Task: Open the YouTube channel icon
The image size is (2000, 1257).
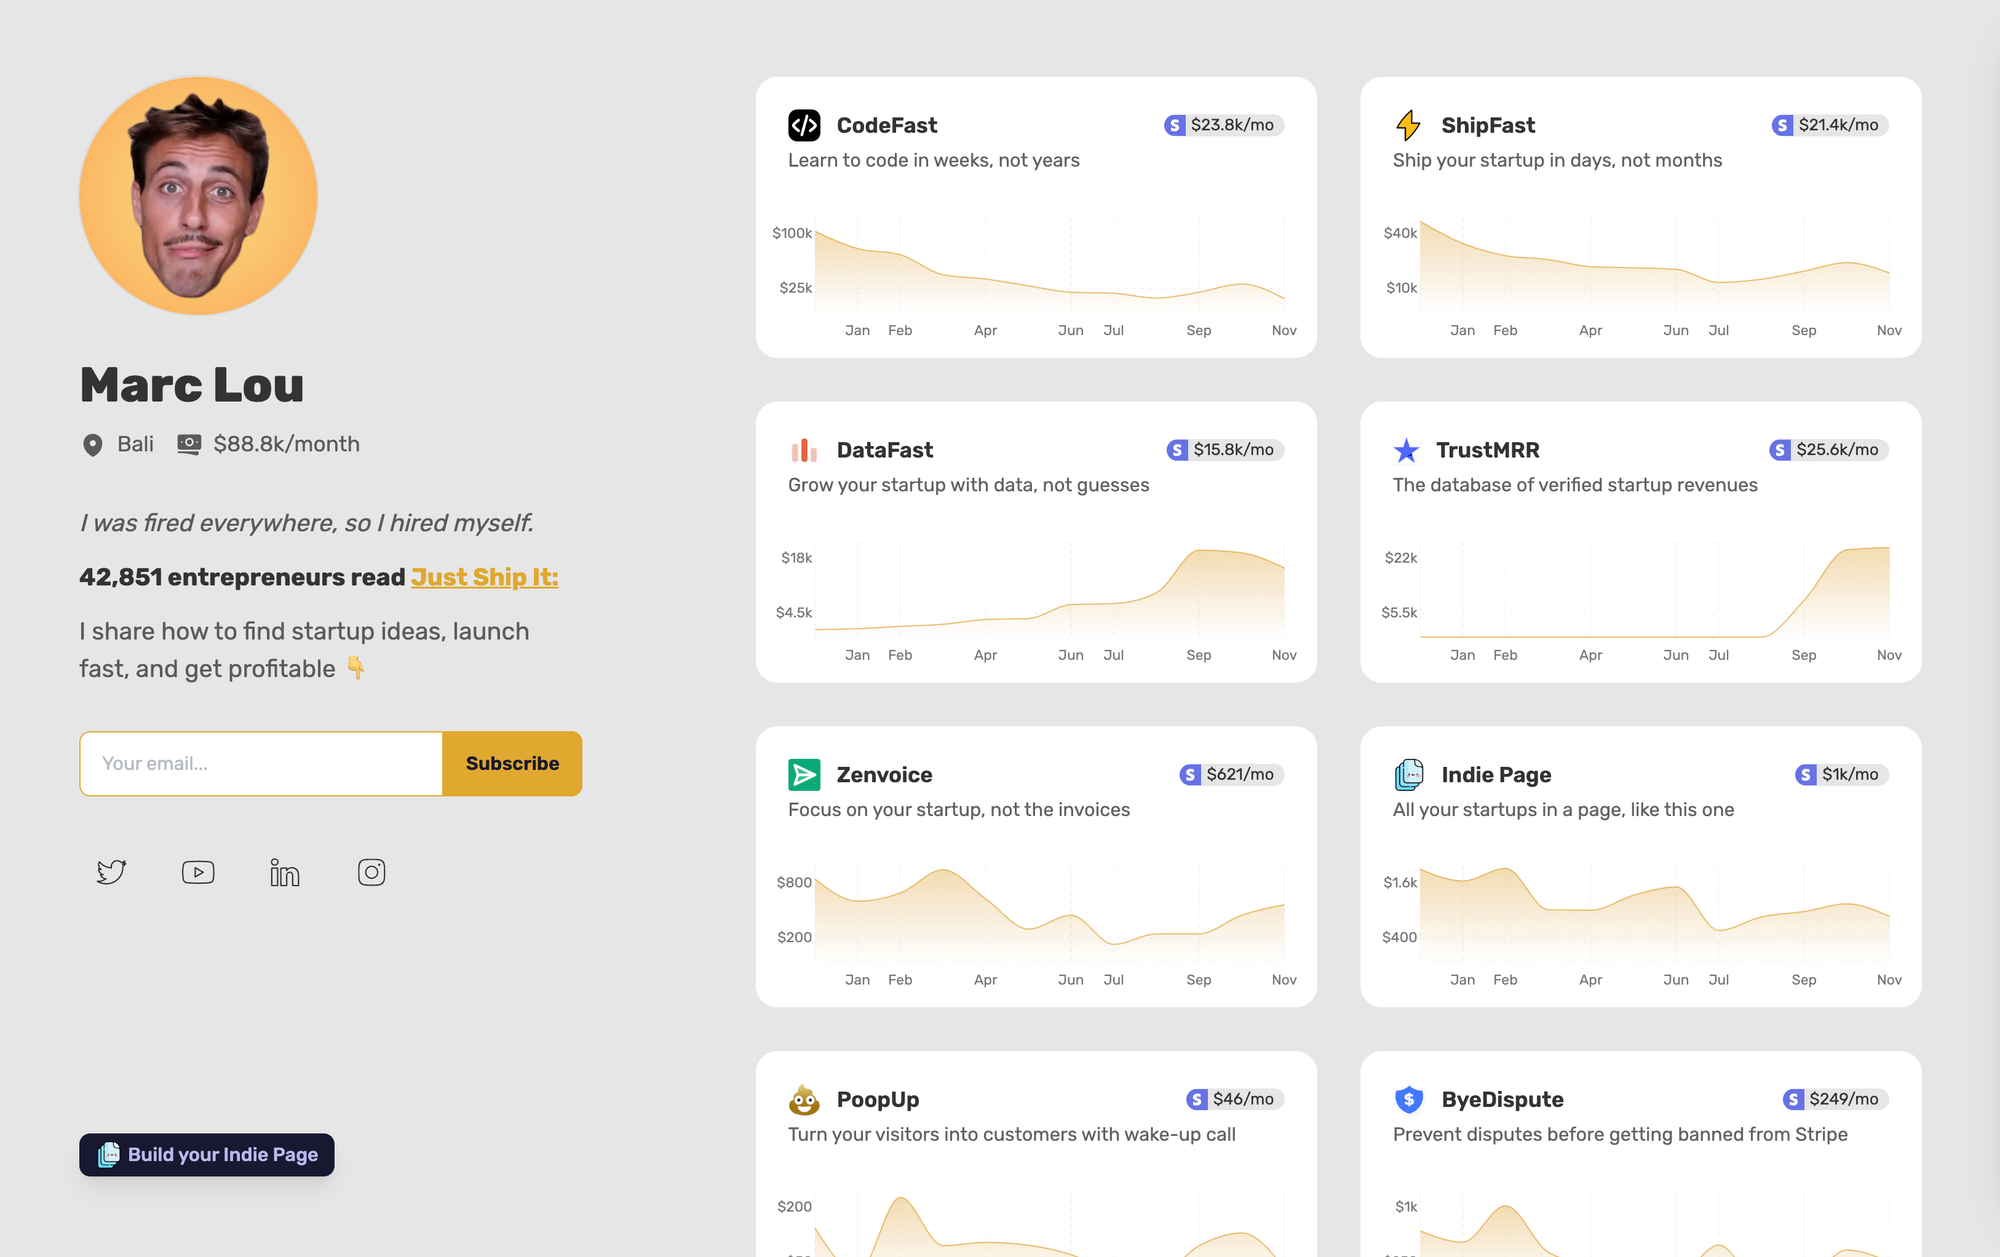Action: (198, 872)
